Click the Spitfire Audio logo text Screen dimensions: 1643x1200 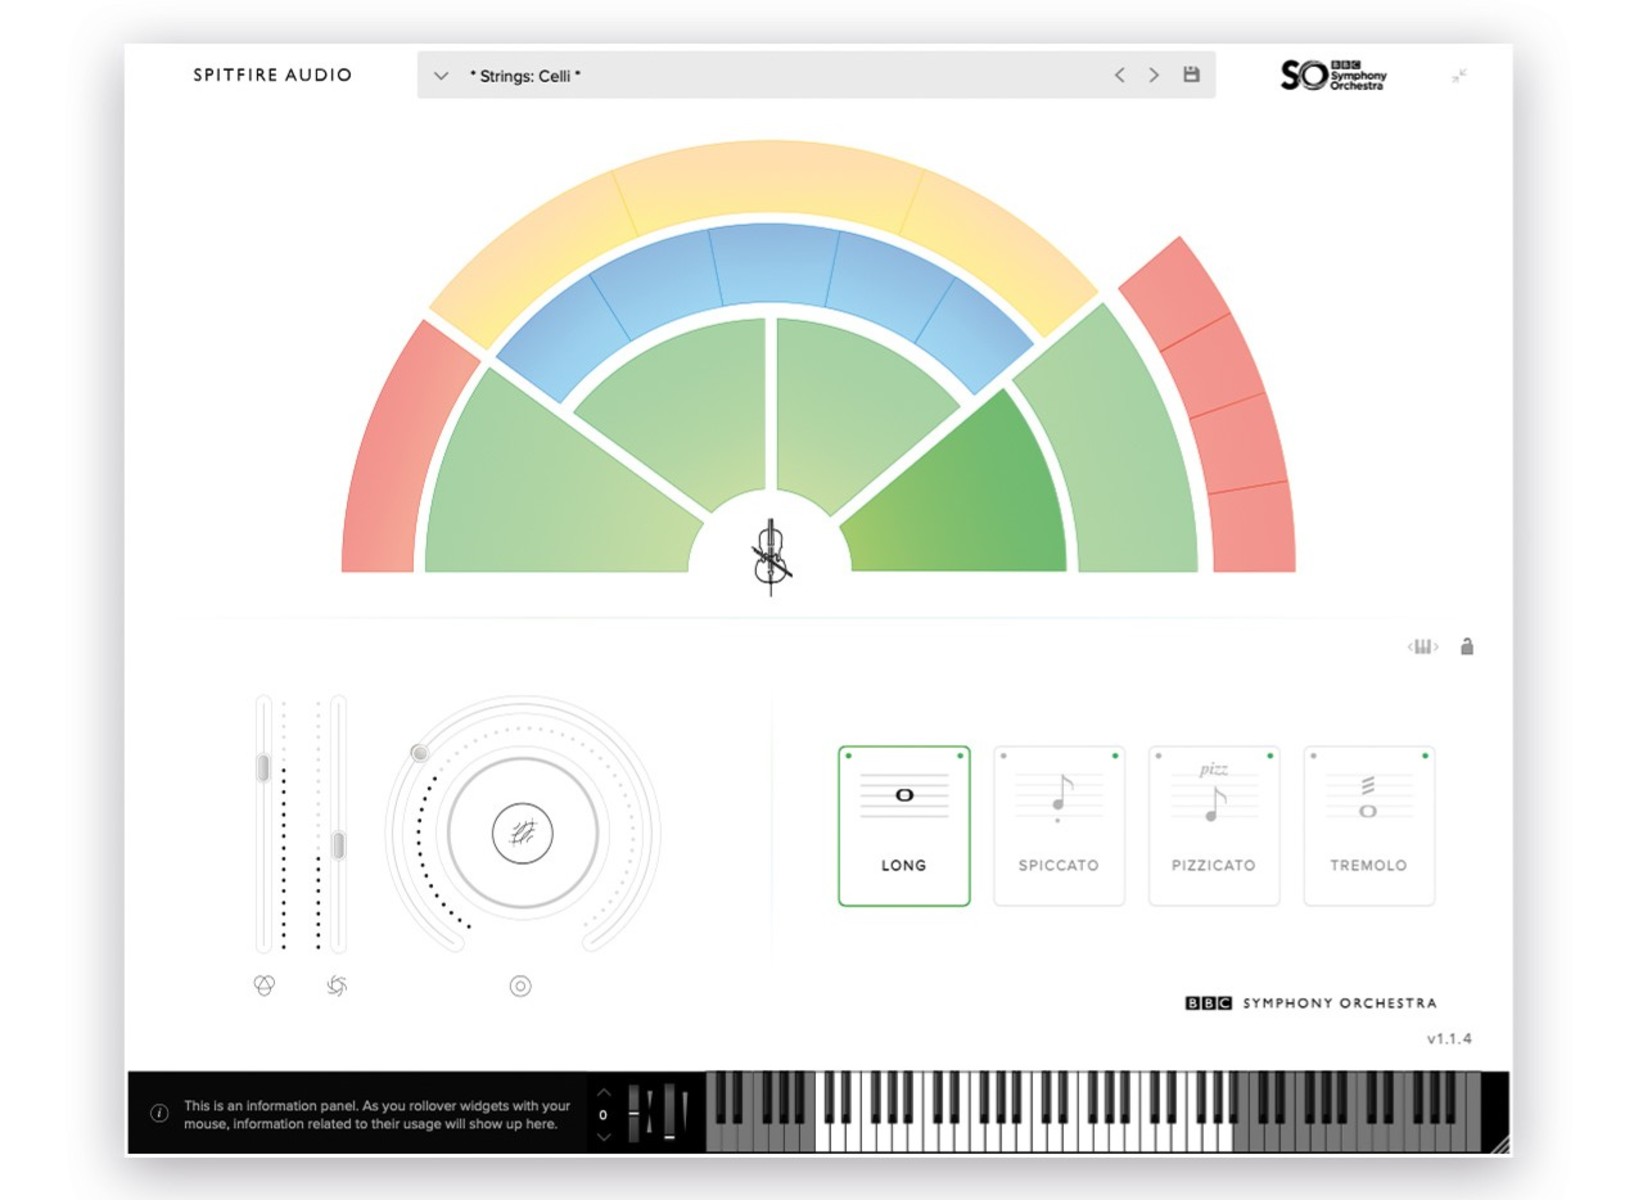272,75
